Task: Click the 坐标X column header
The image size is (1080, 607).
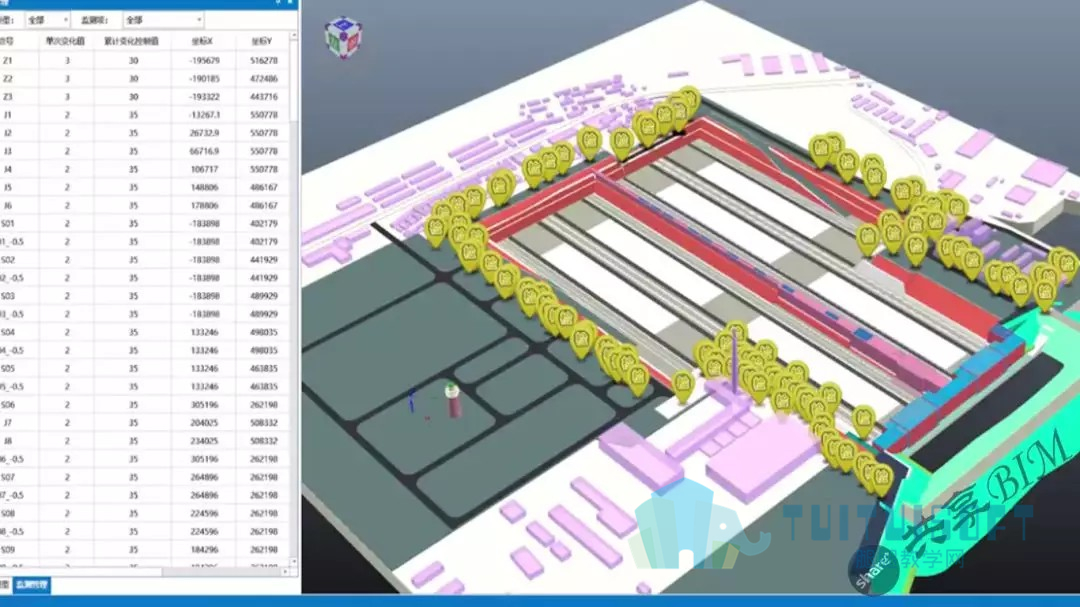Action: pos(202,41)
